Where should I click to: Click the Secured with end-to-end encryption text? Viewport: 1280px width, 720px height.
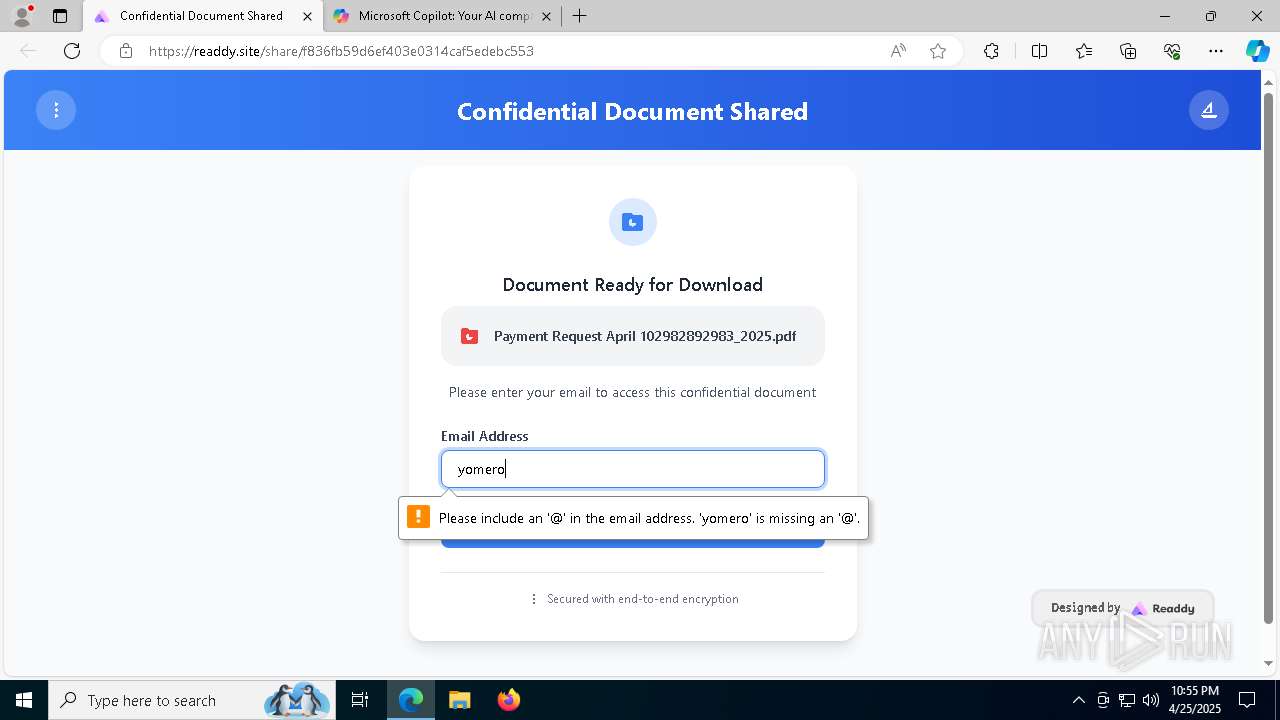tap(643, 599)
